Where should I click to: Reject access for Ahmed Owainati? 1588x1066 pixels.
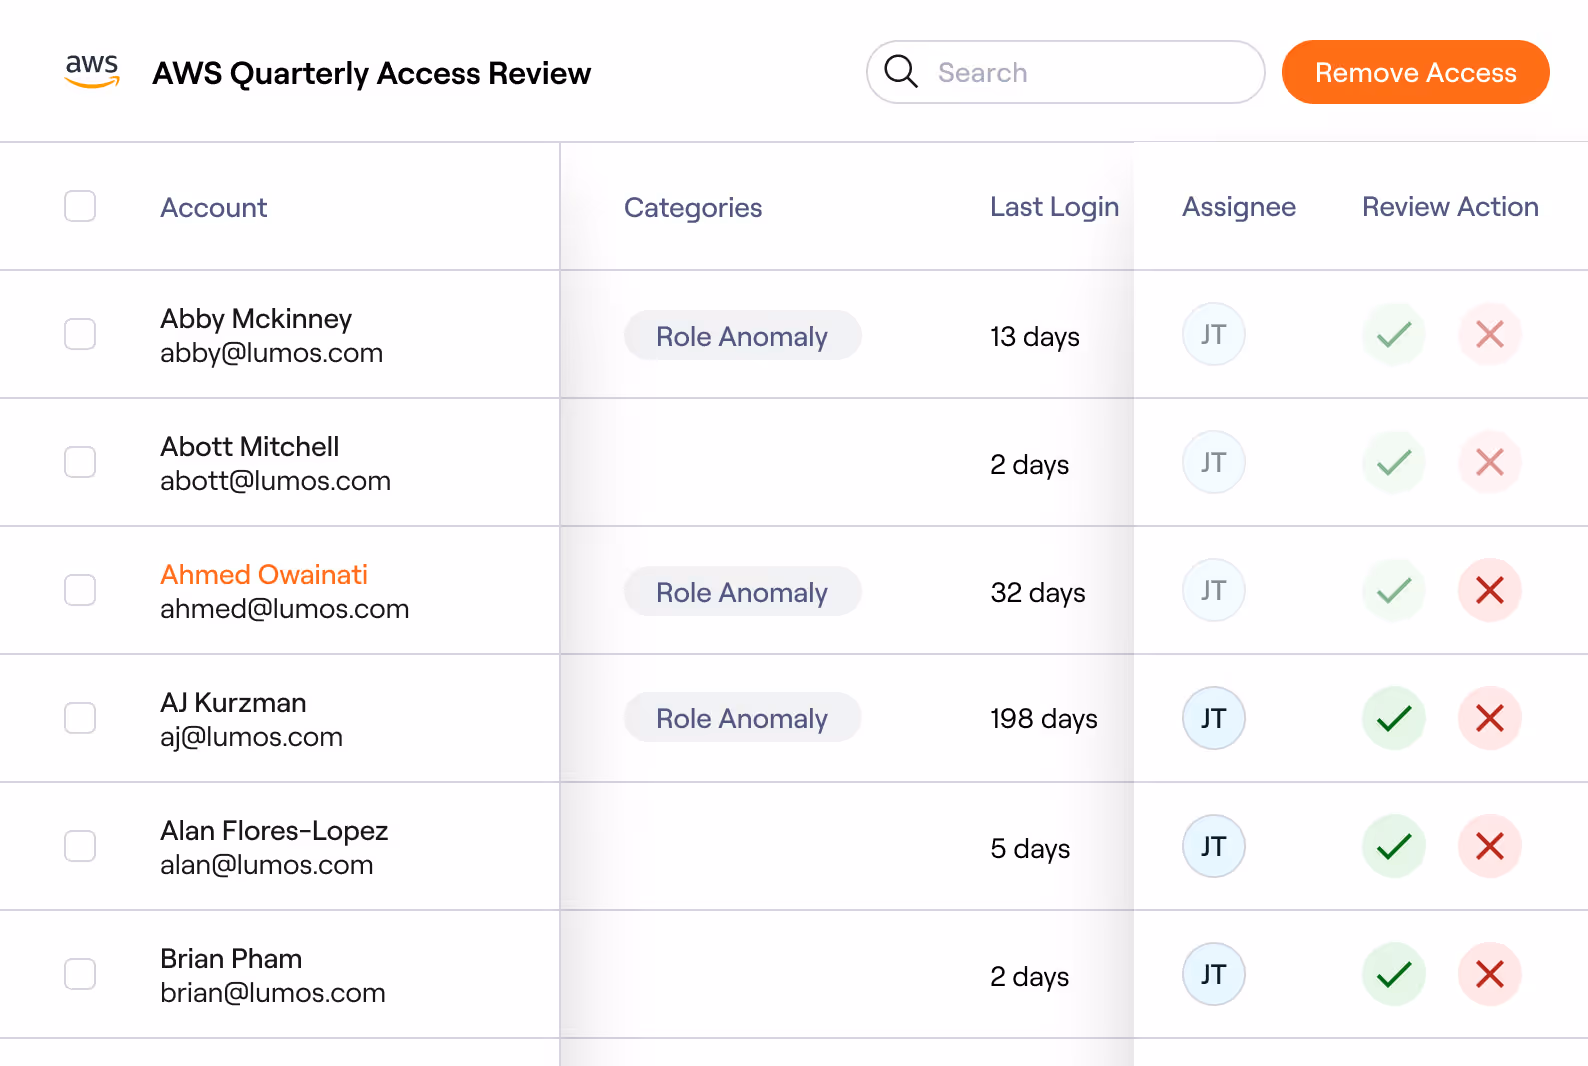[1490, 590]
